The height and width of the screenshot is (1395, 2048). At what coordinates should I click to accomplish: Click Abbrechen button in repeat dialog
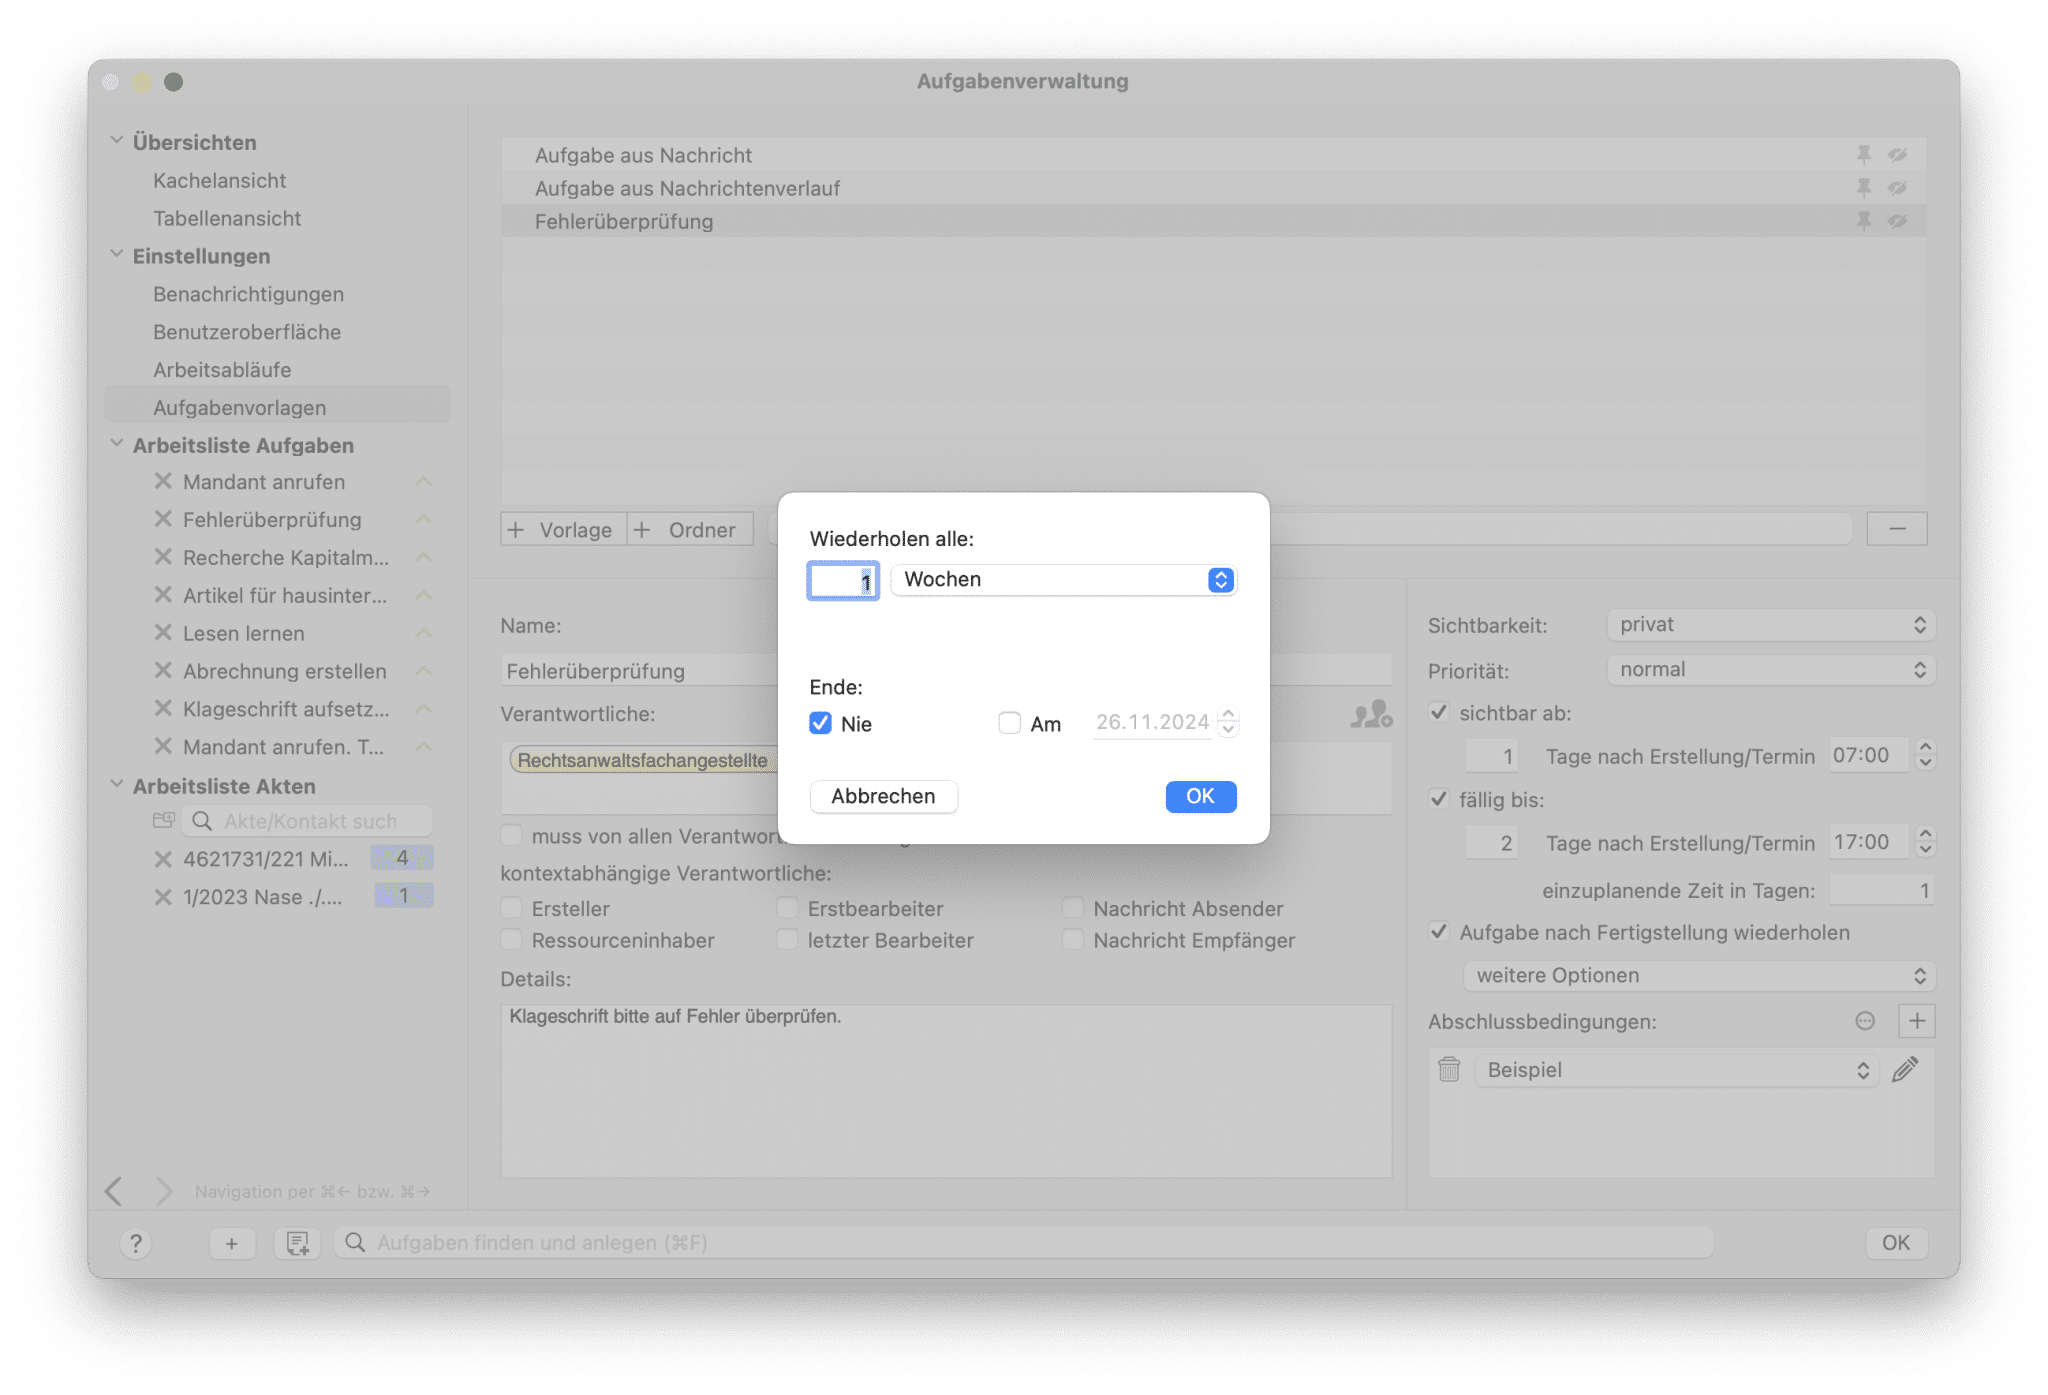pos(882,796)
